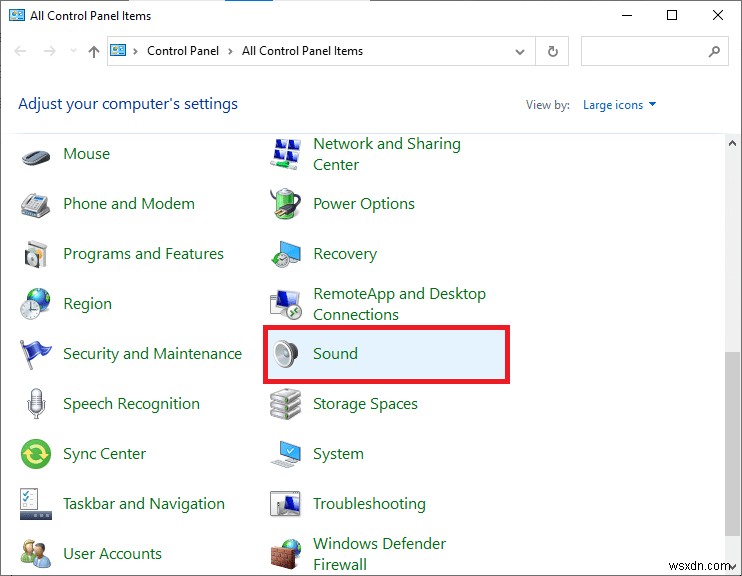This screenshot has width=742, height=576.
Task: Open RemoteApp and Desktop Connections link
Action: (x=399, y=304)
